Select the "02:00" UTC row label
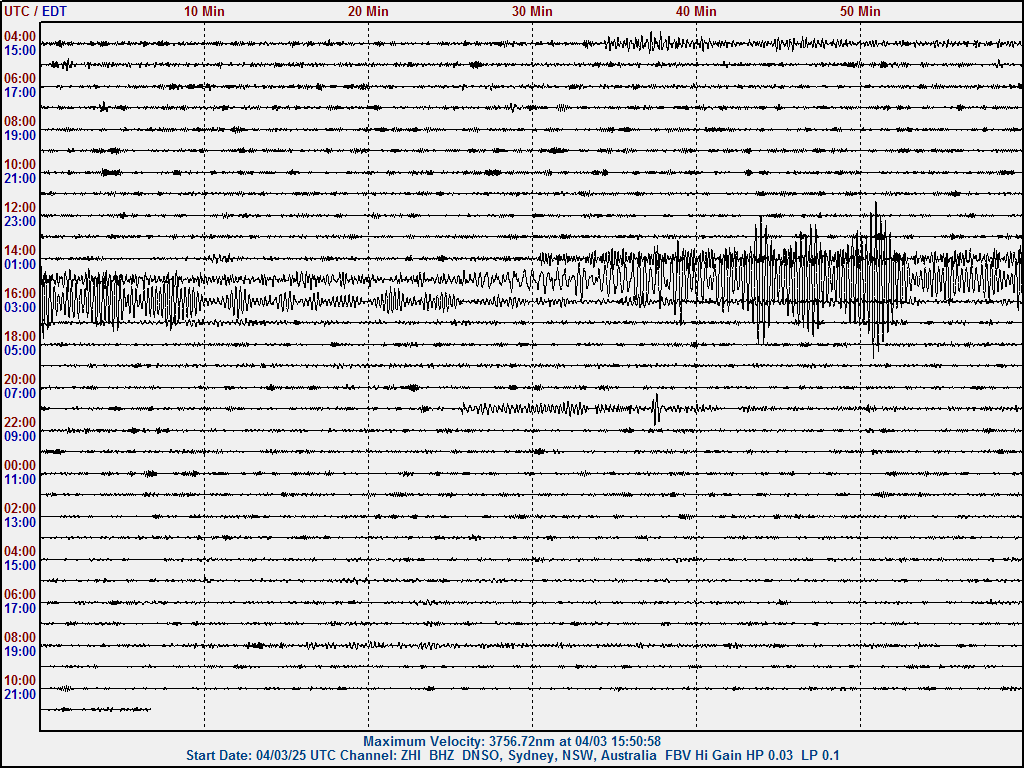Screen dimensions: 1024x768 pyautogui.click(x=20, y=509)
